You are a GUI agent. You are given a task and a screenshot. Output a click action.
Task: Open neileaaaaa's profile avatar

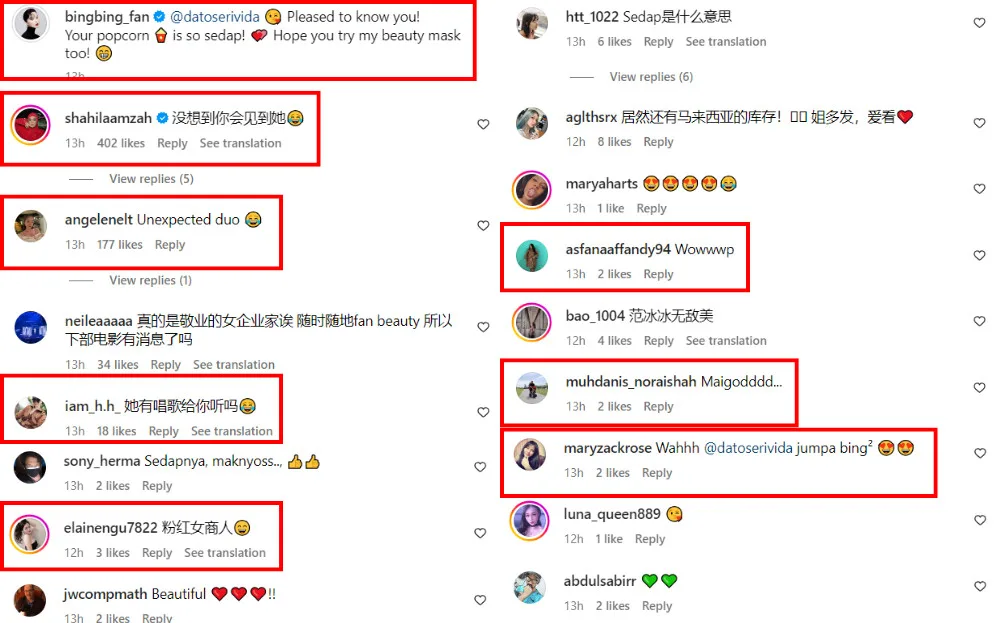click(x=31, y=327)
